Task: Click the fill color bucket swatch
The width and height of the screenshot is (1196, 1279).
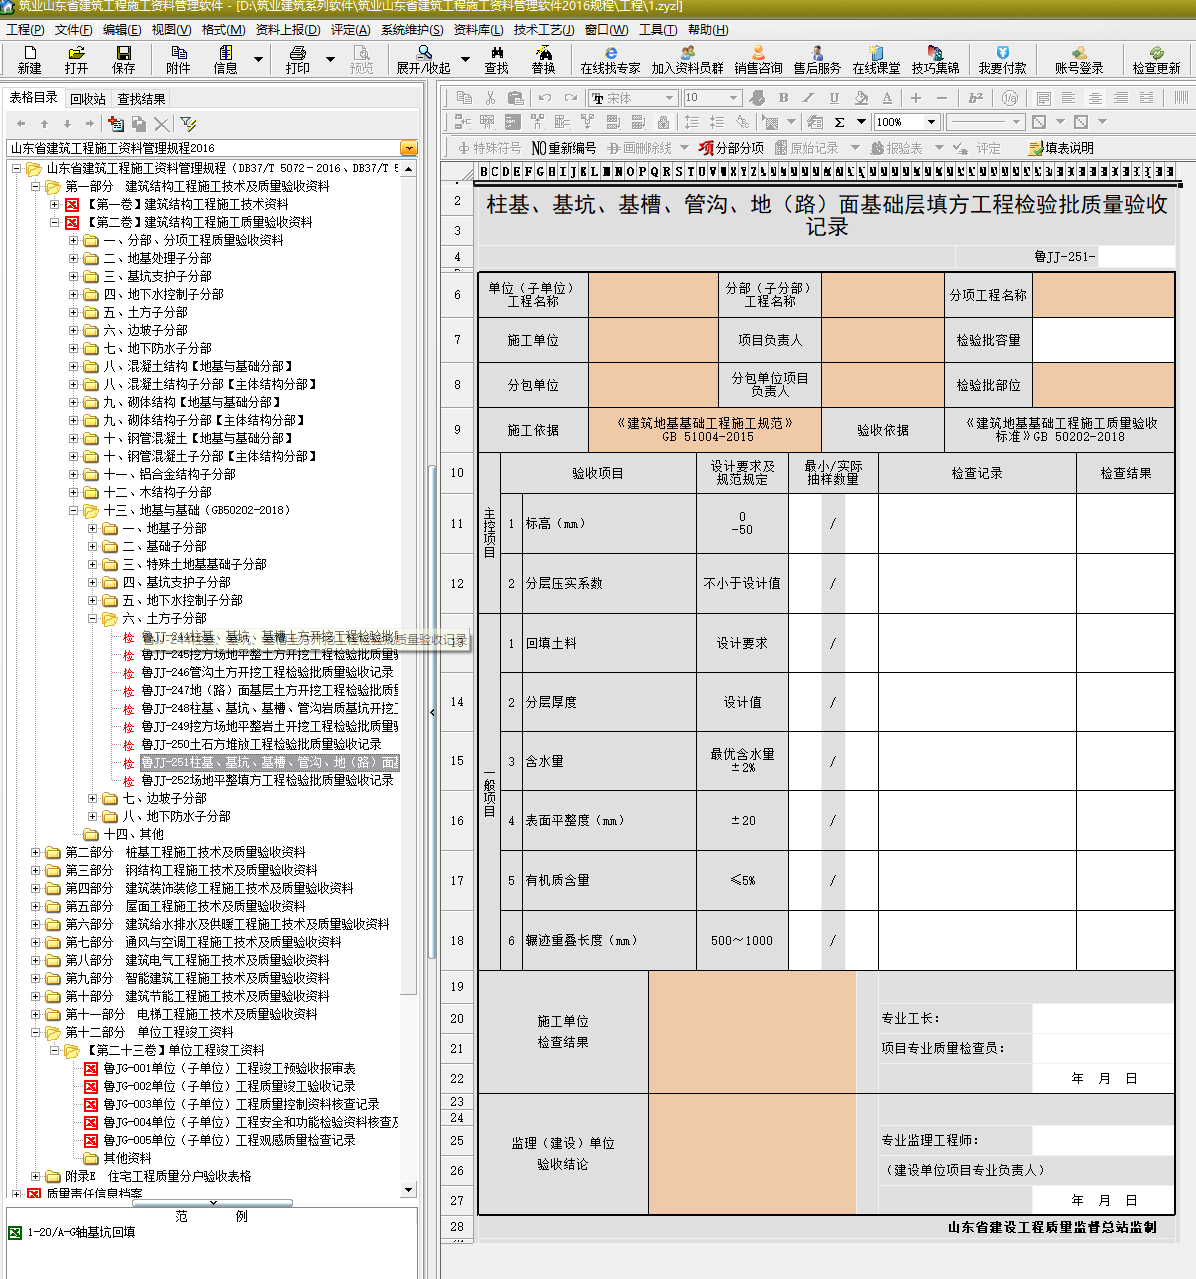Action: tap(861, 97)
